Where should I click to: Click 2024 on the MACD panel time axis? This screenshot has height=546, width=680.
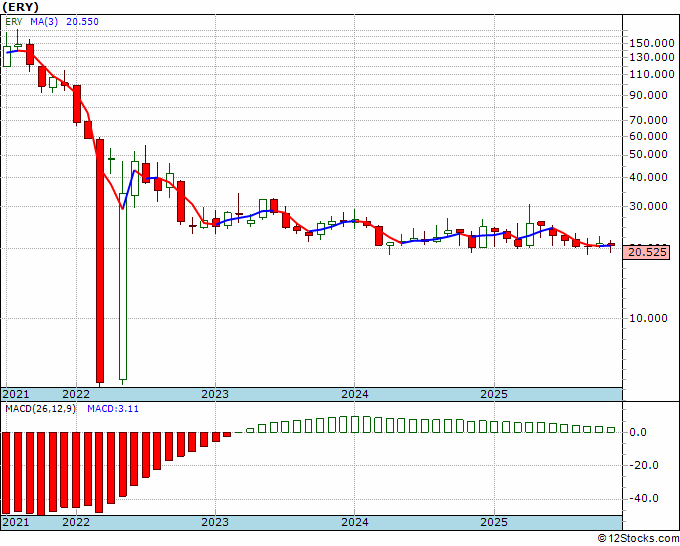pyautogui.click(x=355, y=522)
